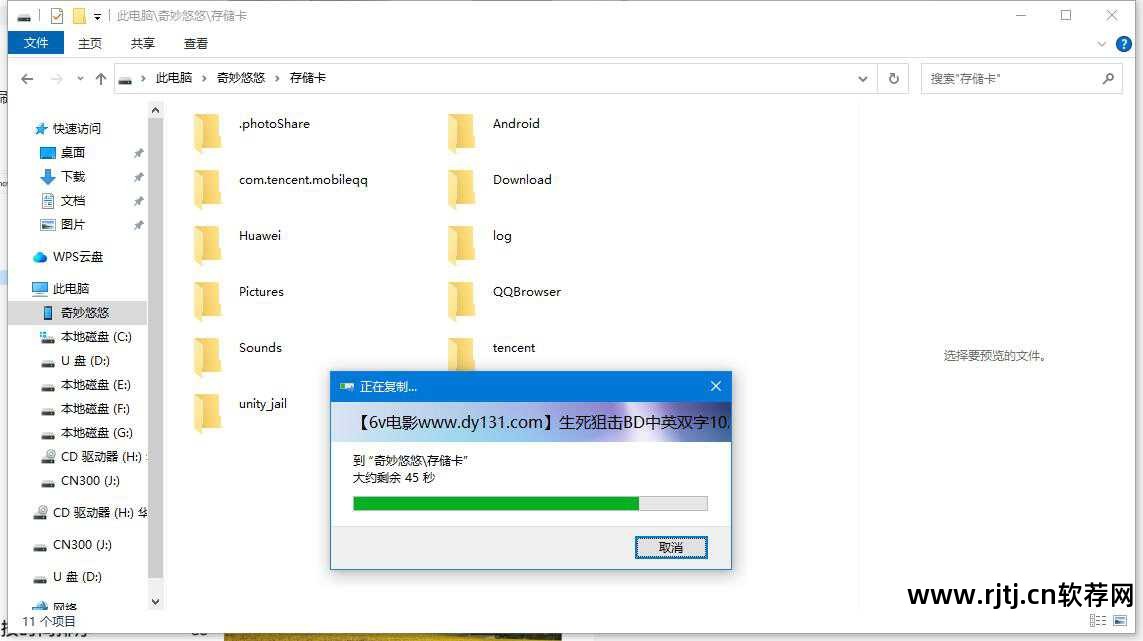Viewport: 1143px width, 641px height.
Task: Select the Pictures folder icon
Action: (x=208, y=301)
